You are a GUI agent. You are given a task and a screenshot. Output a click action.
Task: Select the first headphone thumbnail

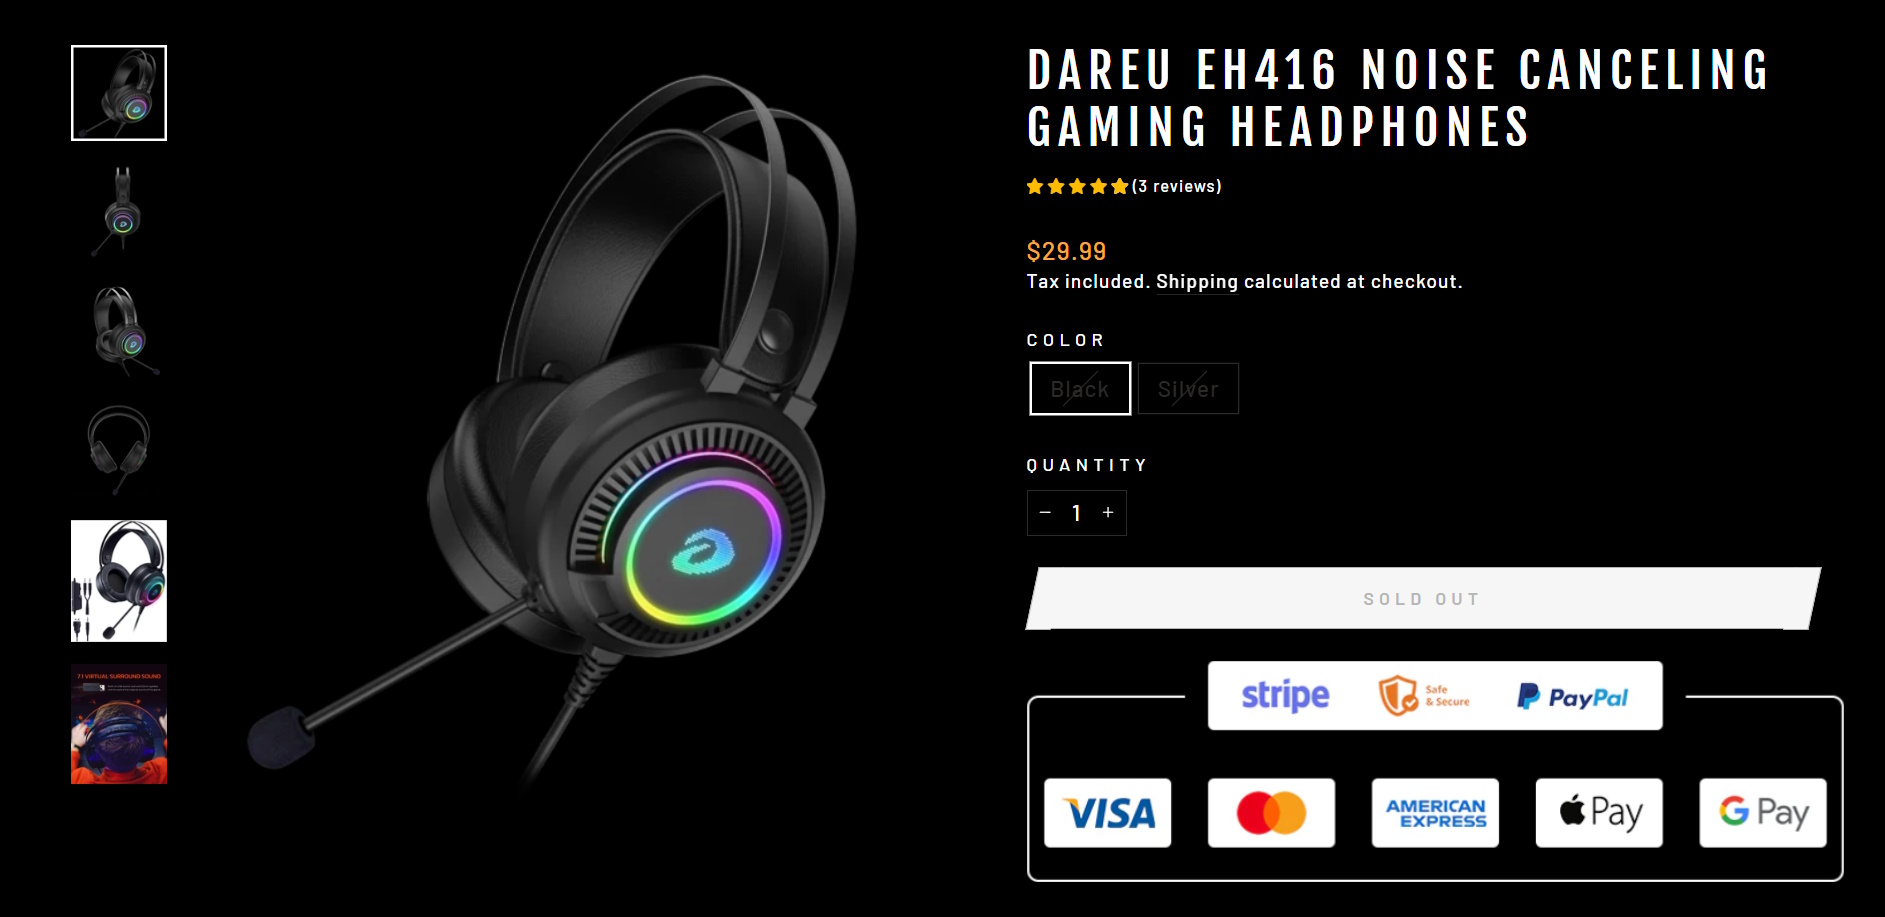119,93
